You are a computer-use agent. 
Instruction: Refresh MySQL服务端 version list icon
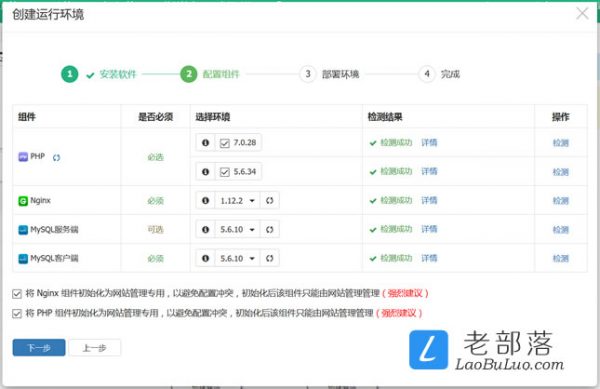point(269,229)
